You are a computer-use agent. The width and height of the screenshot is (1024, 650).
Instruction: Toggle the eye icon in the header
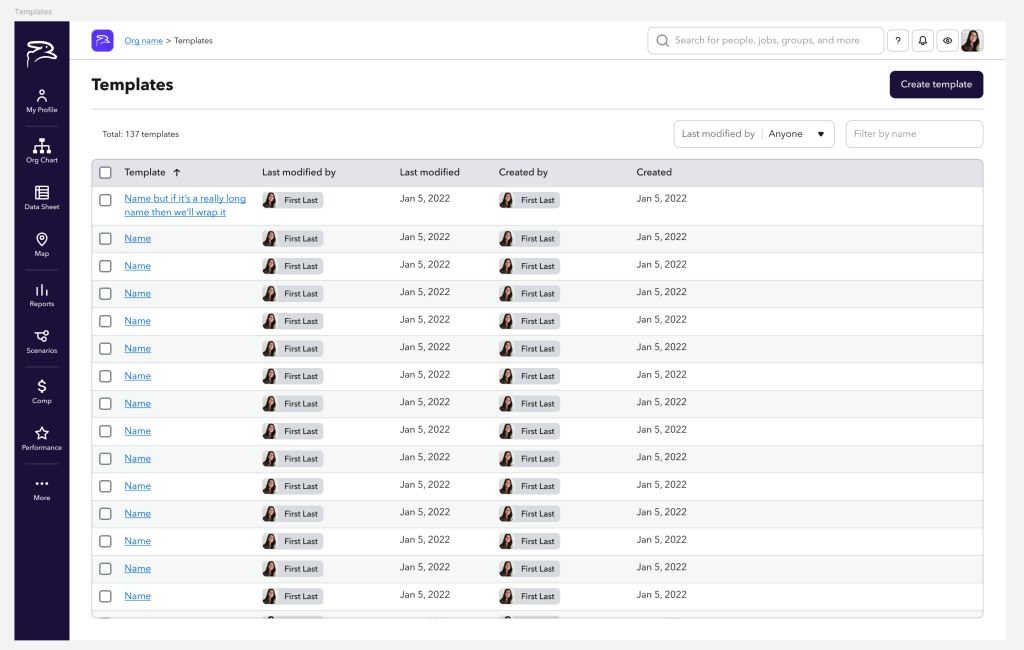tap(947, 40)
